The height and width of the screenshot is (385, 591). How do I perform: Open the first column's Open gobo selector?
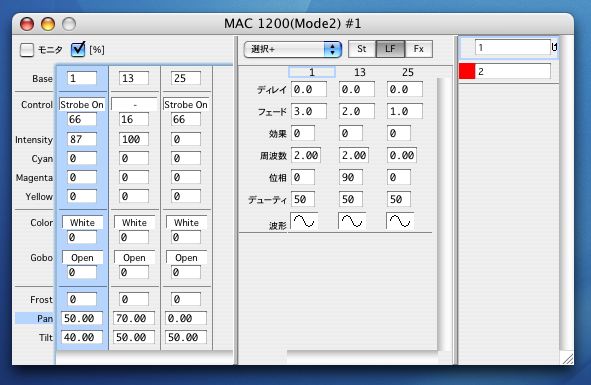click(83, 258)
